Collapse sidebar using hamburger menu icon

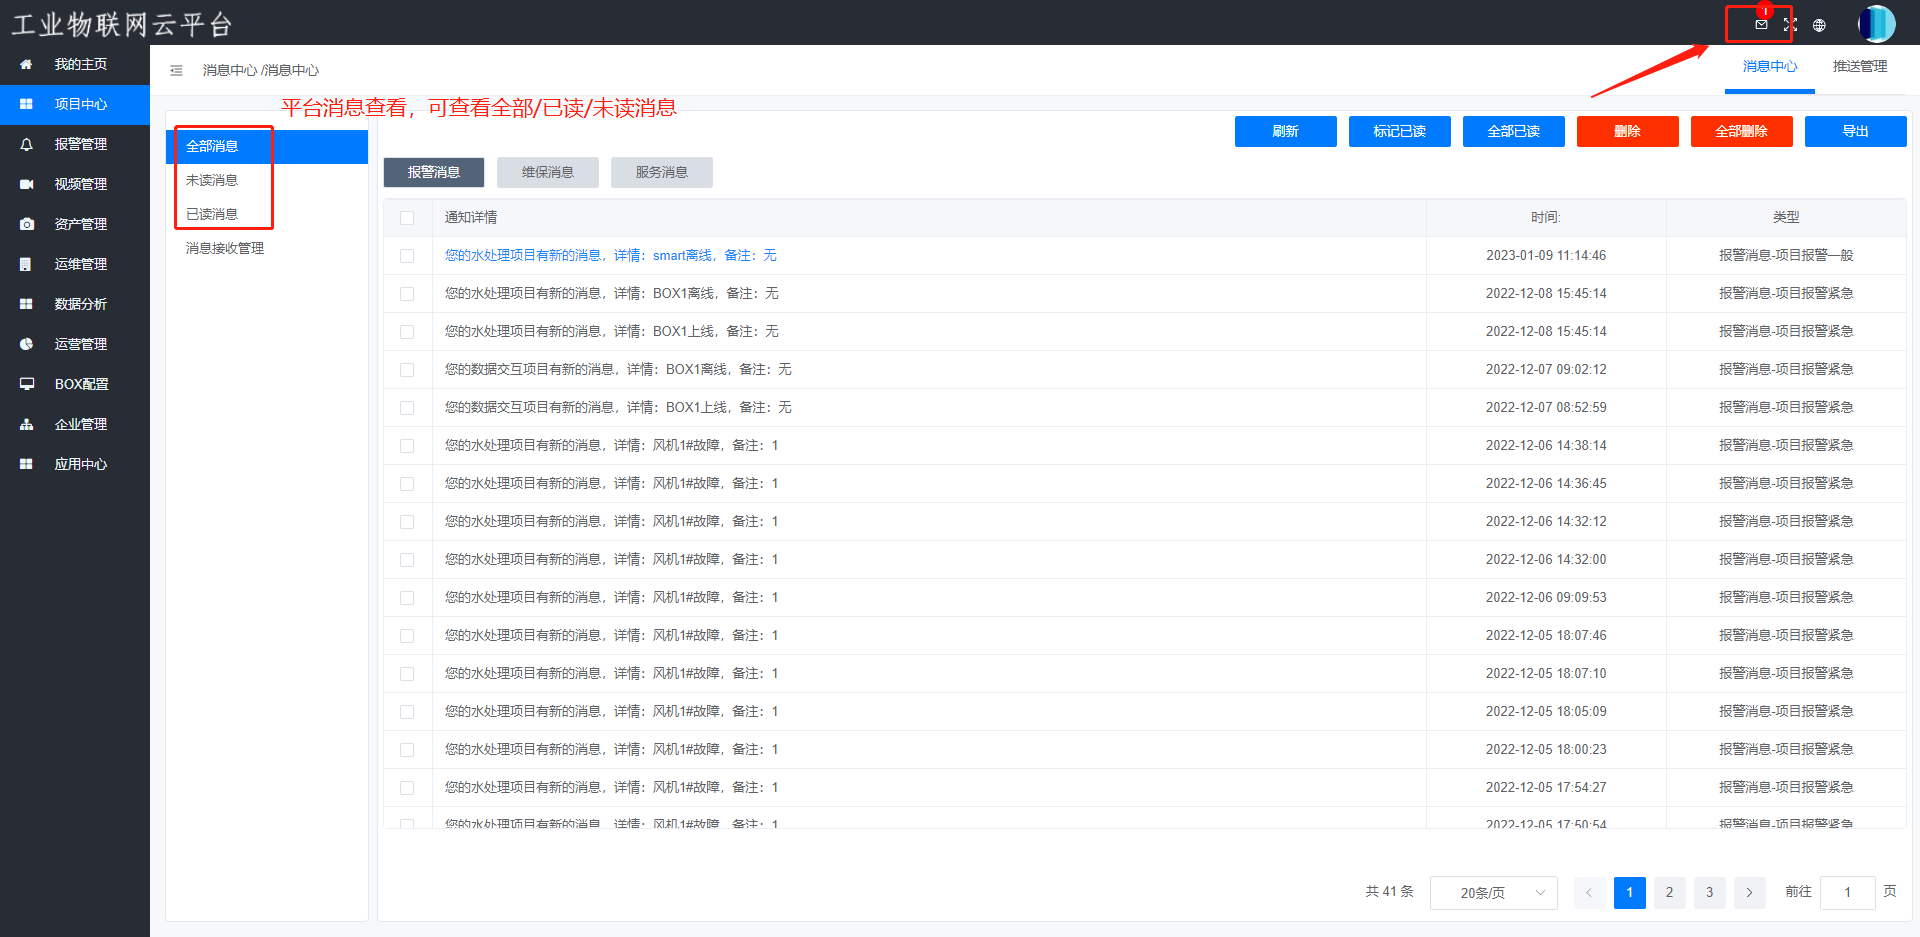176,70
